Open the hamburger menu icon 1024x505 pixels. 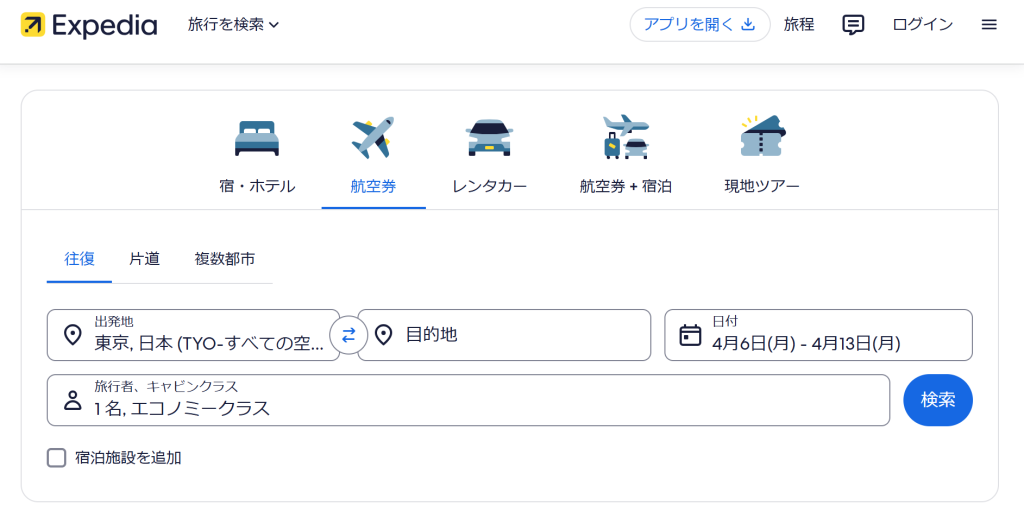pos(989,25)
